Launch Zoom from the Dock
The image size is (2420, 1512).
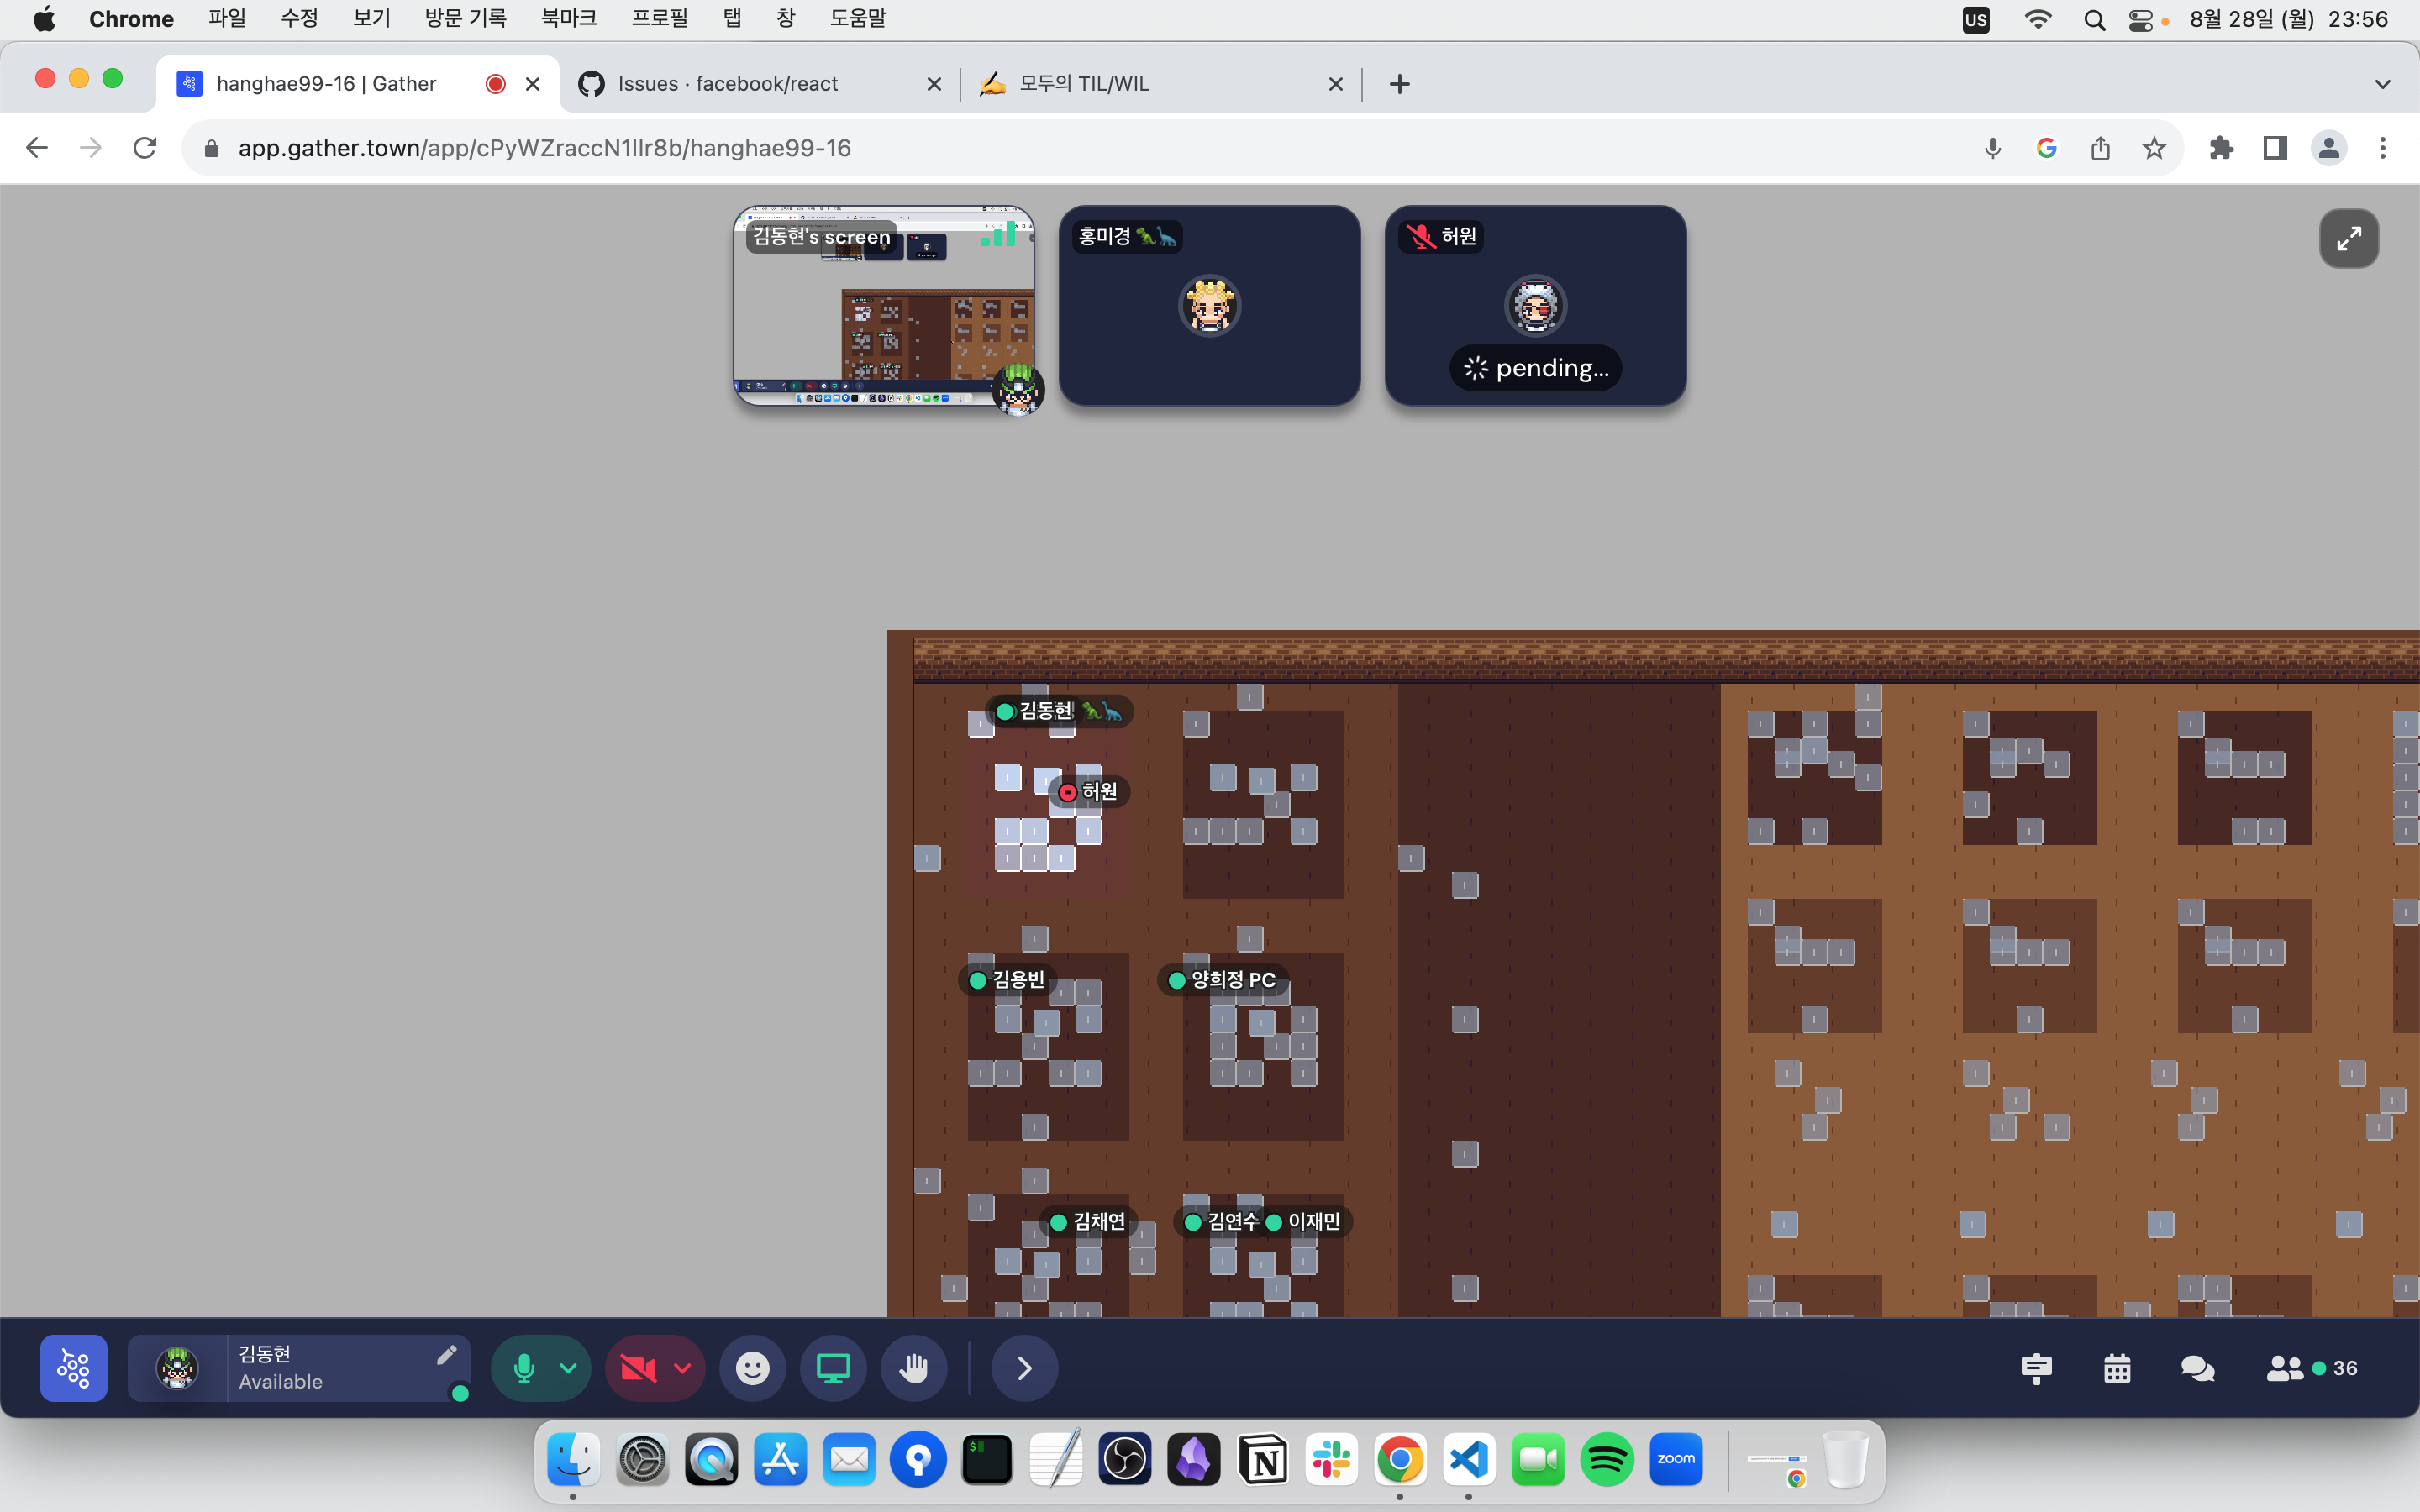(x=1675, y=1459)
